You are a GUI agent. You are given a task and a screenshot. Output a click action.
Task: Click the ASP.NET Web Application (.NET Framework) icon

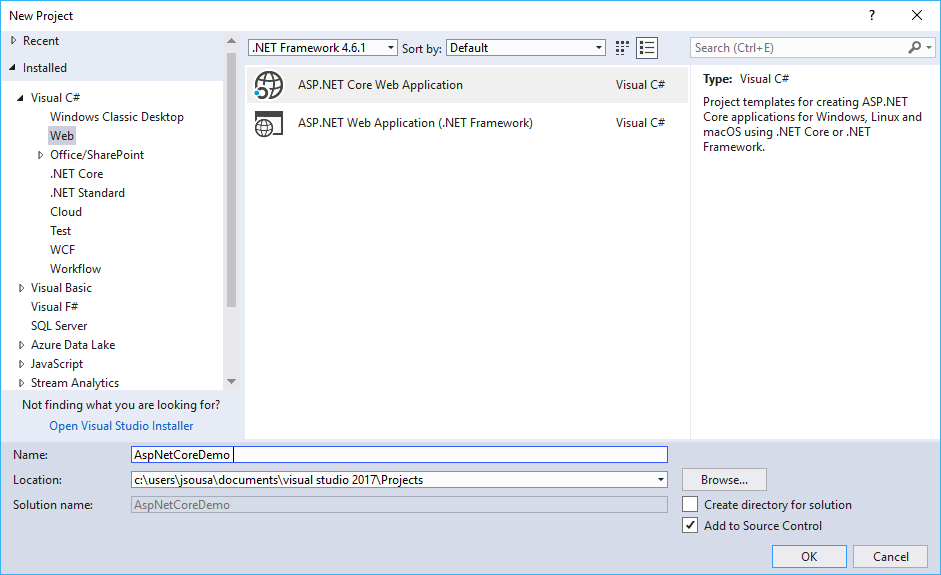268,123
